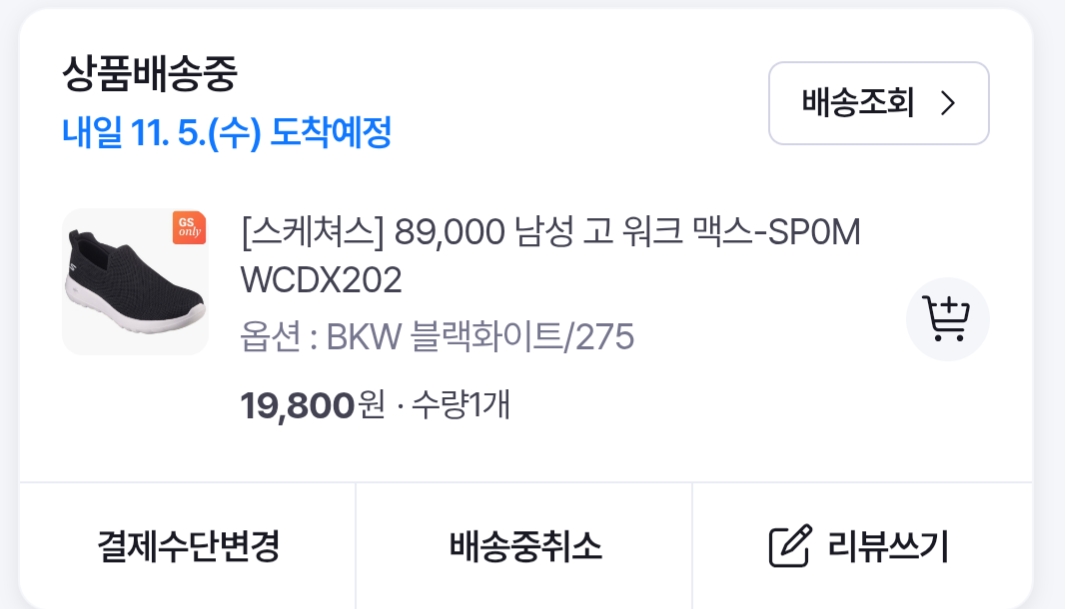Open 리뷰쓰기 to write a review
The image size is (1066, 609).
click(x=862, y=546)
